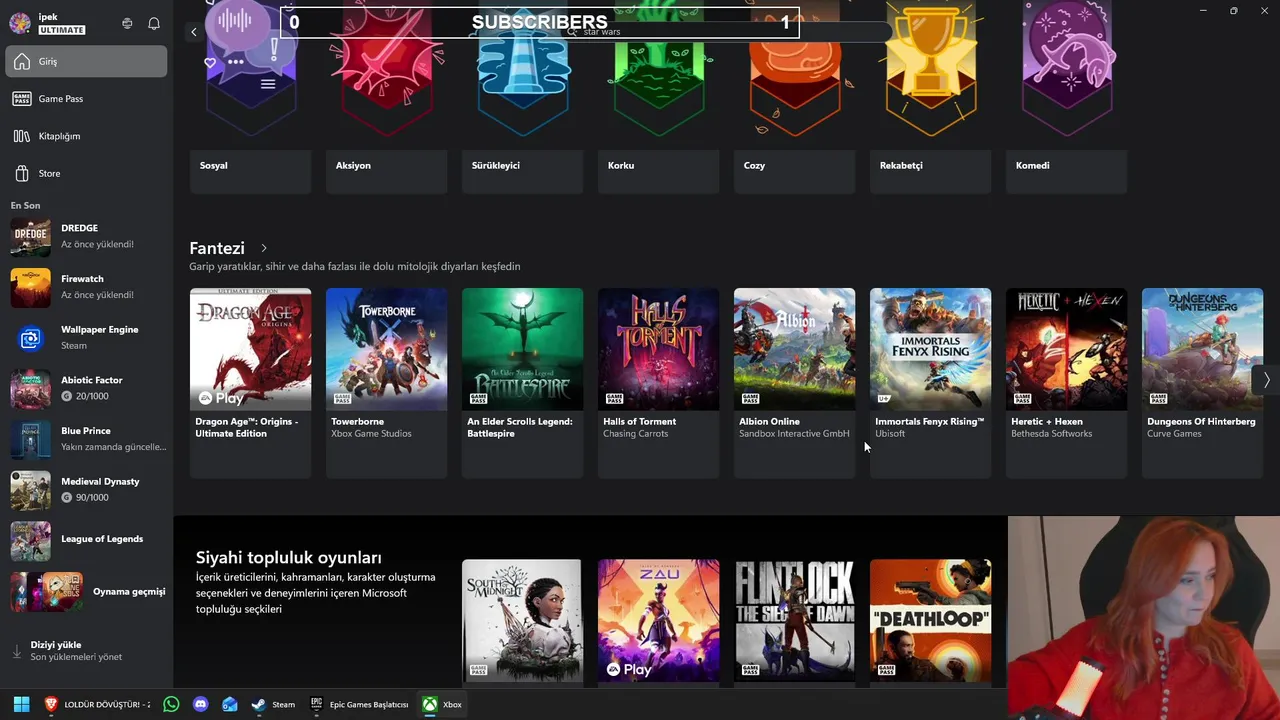Image resolution: width=1280 pixels, height=720 pixels.
Task: Open the Game Pass section
Action: point(86,99)
